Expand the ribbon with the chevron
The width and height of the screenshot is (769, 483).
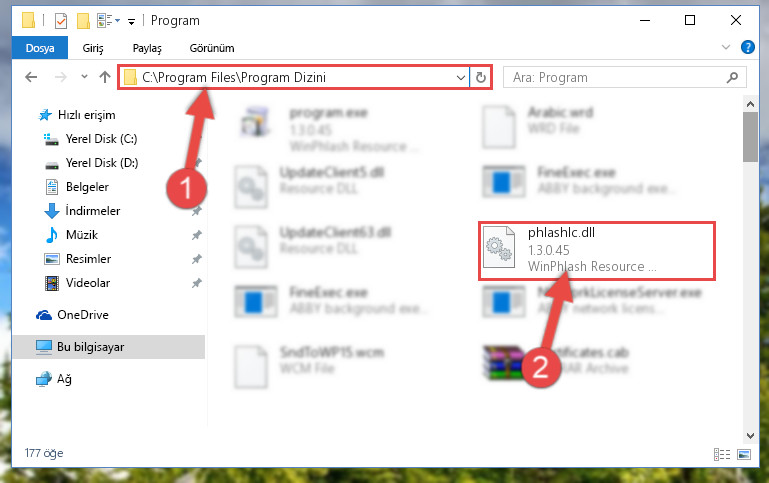pyautogui.click(x=726, y=48)
